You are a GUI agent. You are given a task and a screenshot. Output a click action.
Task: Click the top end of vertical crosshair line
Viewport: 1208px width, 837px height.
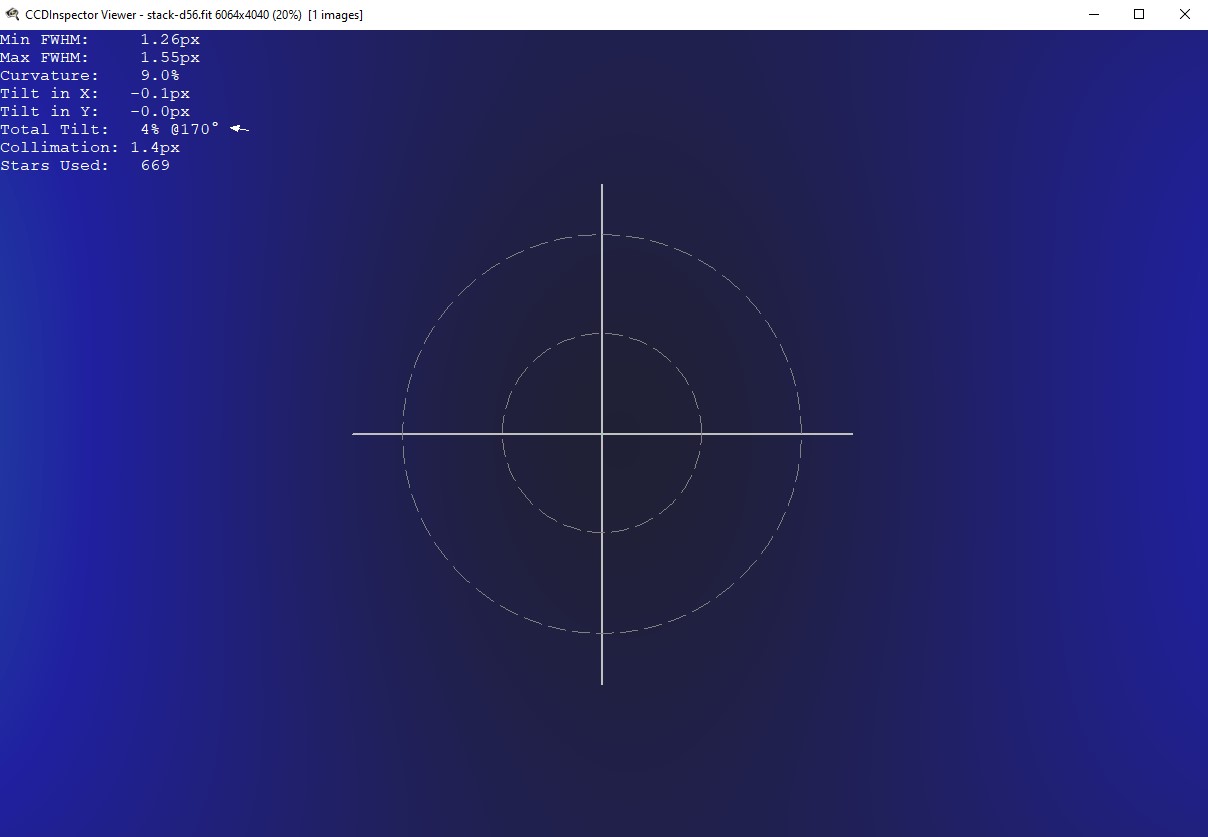click(602, 186)
